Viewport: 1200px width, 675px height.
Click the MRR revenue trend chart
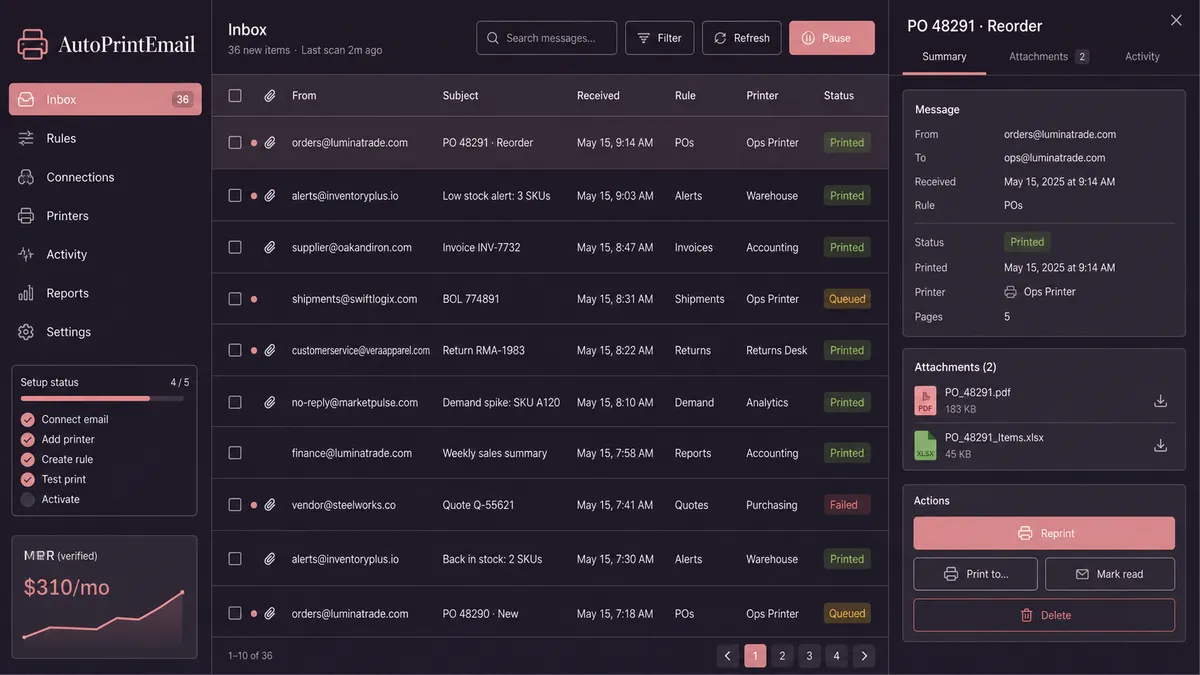(x=103, y=614)
